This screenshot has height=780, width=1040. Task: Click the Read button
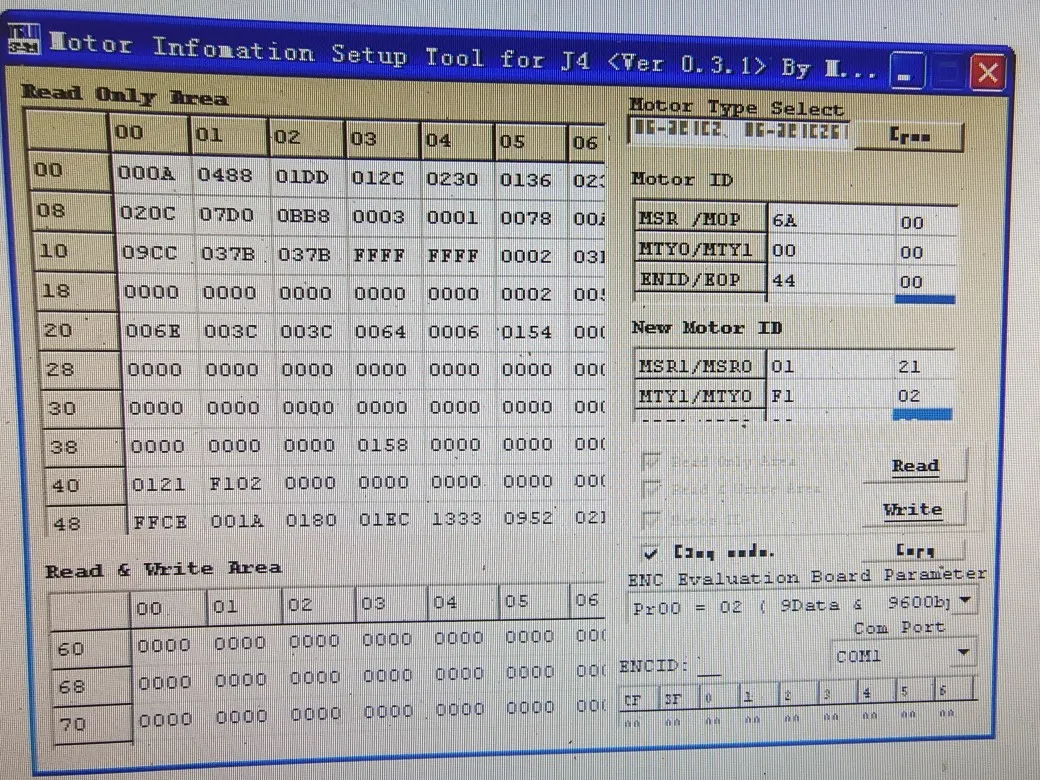(x=915, y=466)
